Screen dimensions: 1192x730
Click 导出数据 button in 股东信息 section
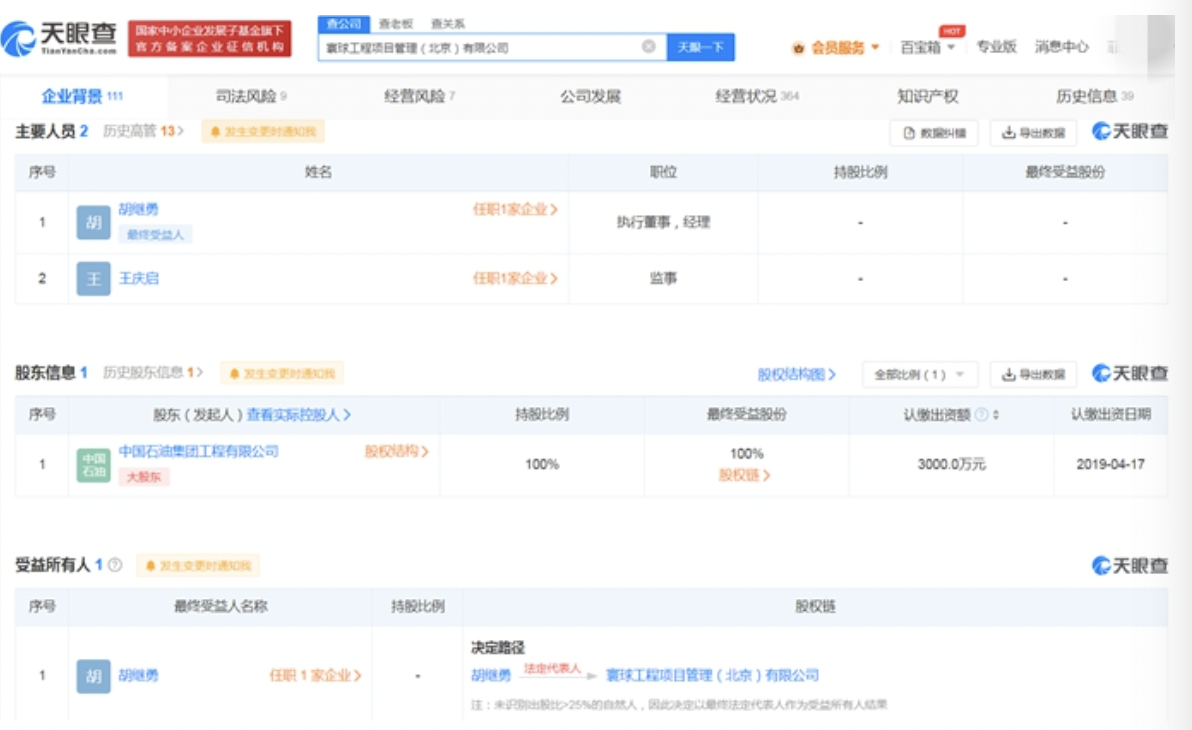tap(1033, 374)
